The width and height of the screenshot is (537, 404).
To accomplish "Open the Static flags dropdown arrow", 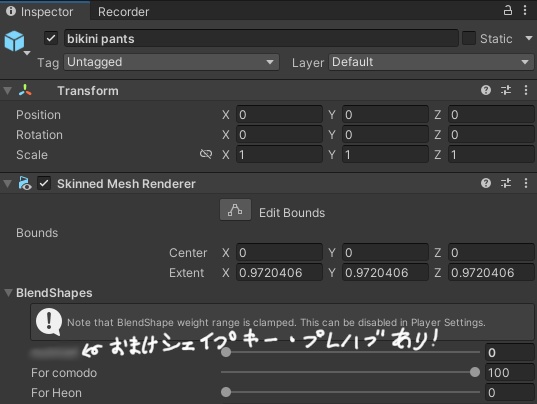I will click(529, 38).
